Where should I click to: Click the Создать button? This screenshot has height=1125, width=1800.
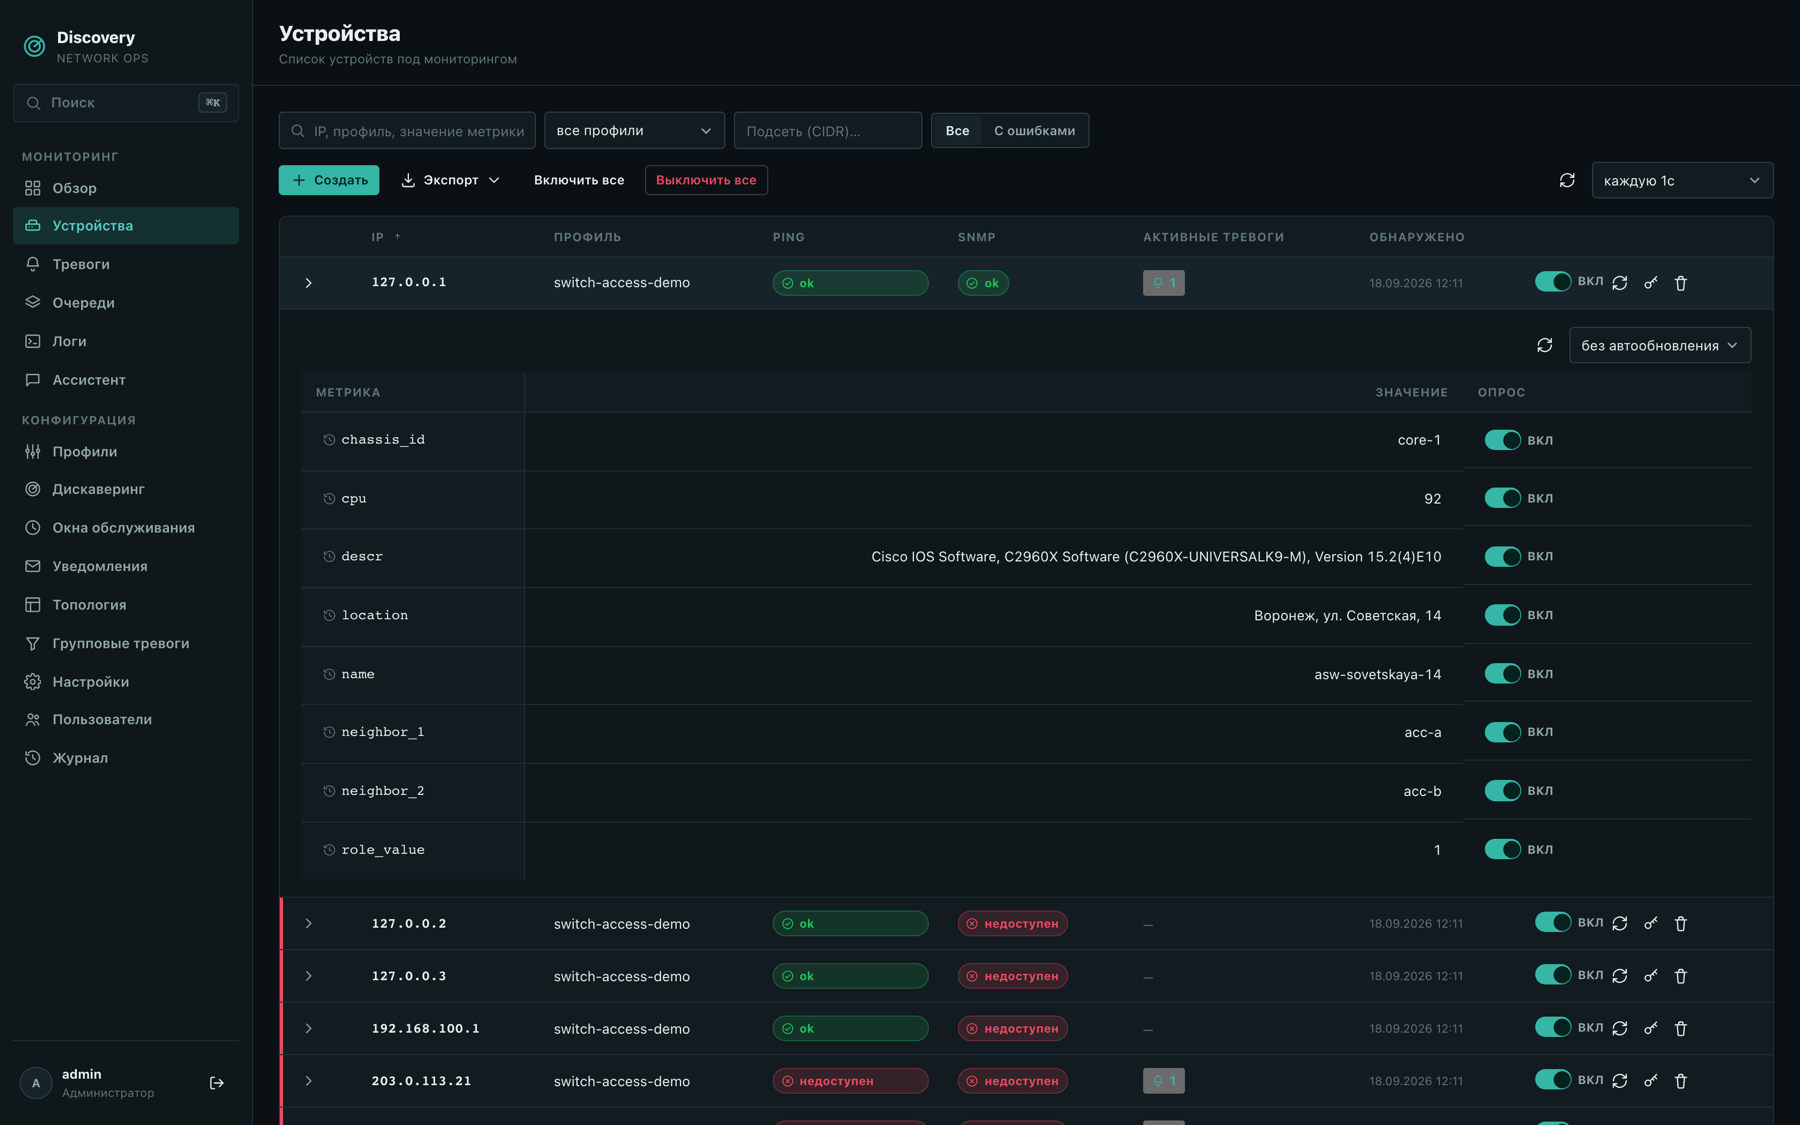click(x=329, y=180)
